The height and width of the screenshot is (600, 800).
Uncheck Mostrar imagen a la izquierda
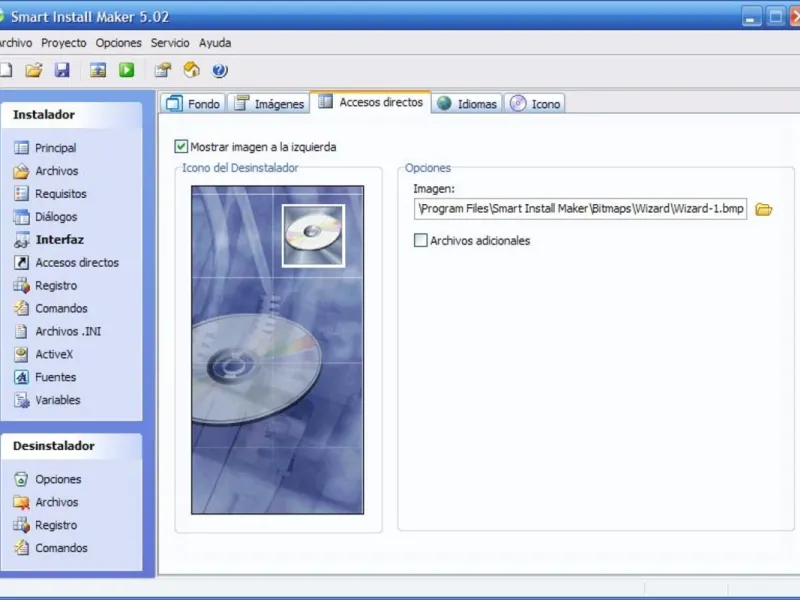[181, 147]
